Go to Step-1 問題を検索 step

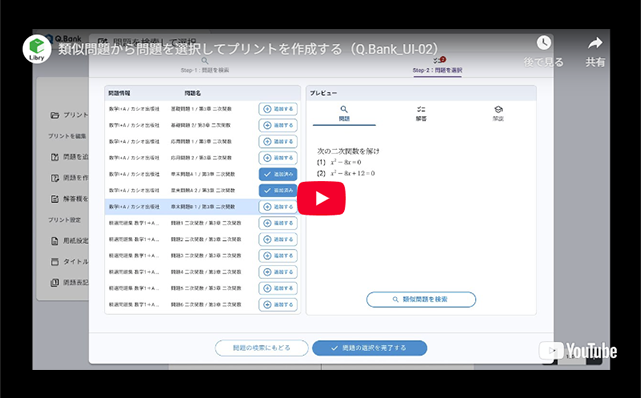(x=205, y=65)
